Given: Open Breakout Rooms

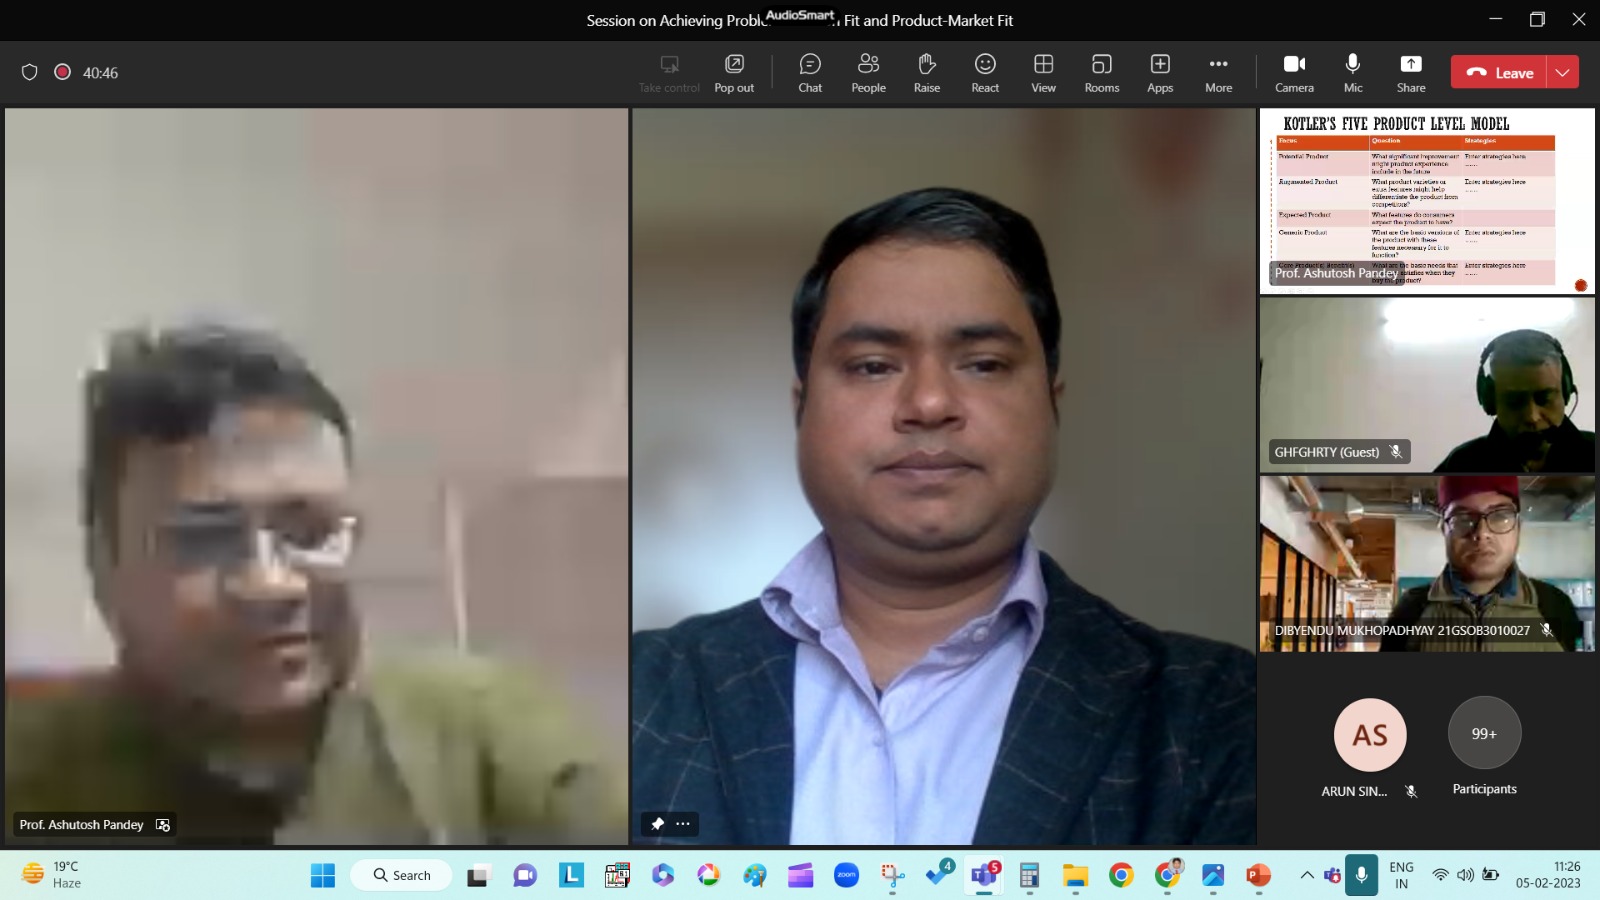Looking at the screenshot, I should coord(1101,73).
